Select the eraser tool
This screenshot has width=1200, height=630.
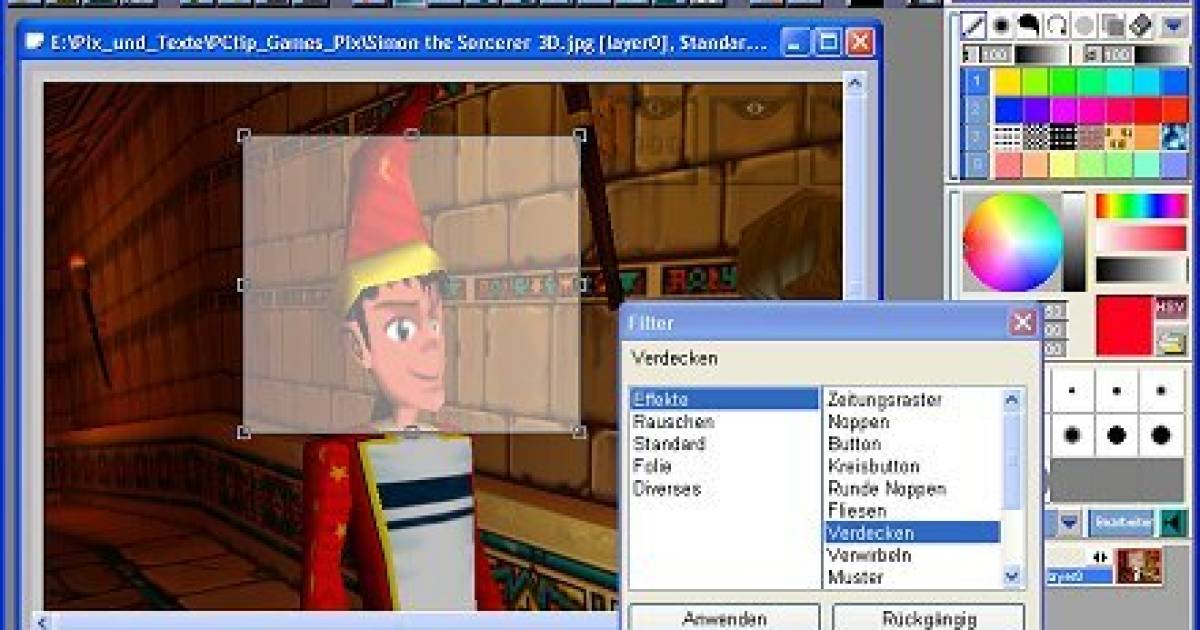tap(1141, 24)
